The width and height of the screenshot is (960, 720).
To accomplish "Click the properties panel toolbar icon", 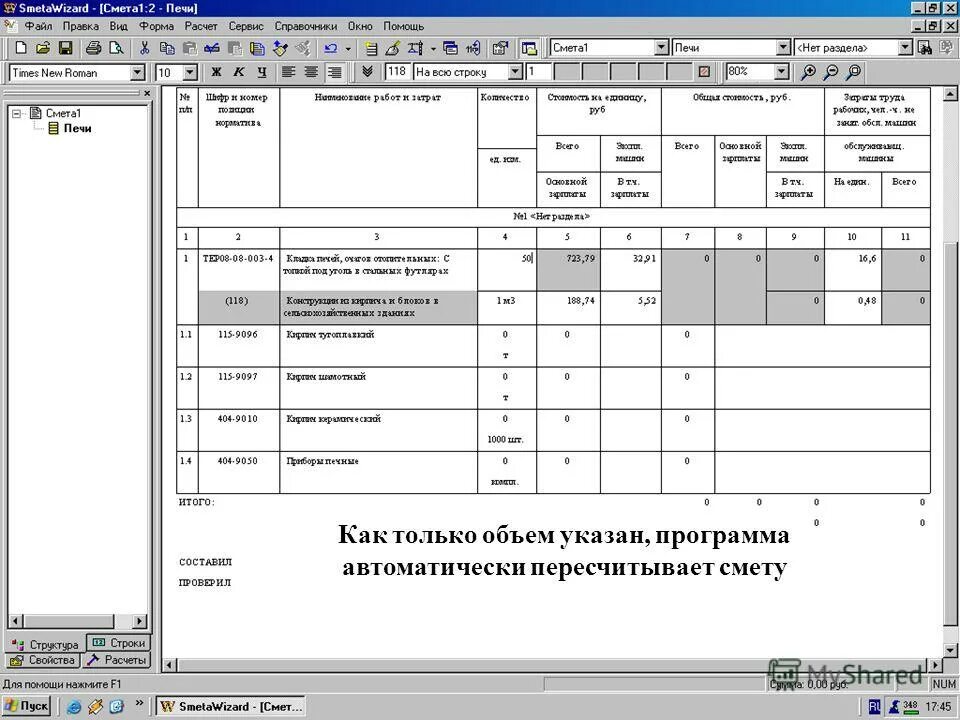I will (x=500, y=48).
